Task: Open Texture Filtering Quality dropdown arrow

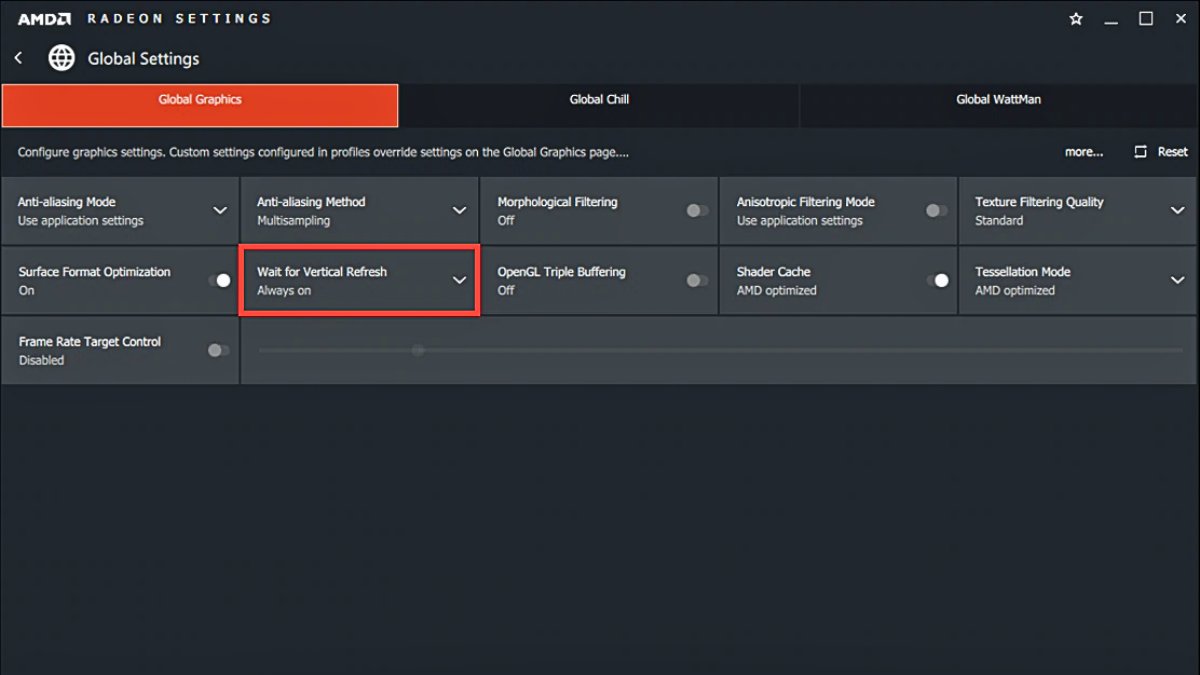Action: 1177,211
